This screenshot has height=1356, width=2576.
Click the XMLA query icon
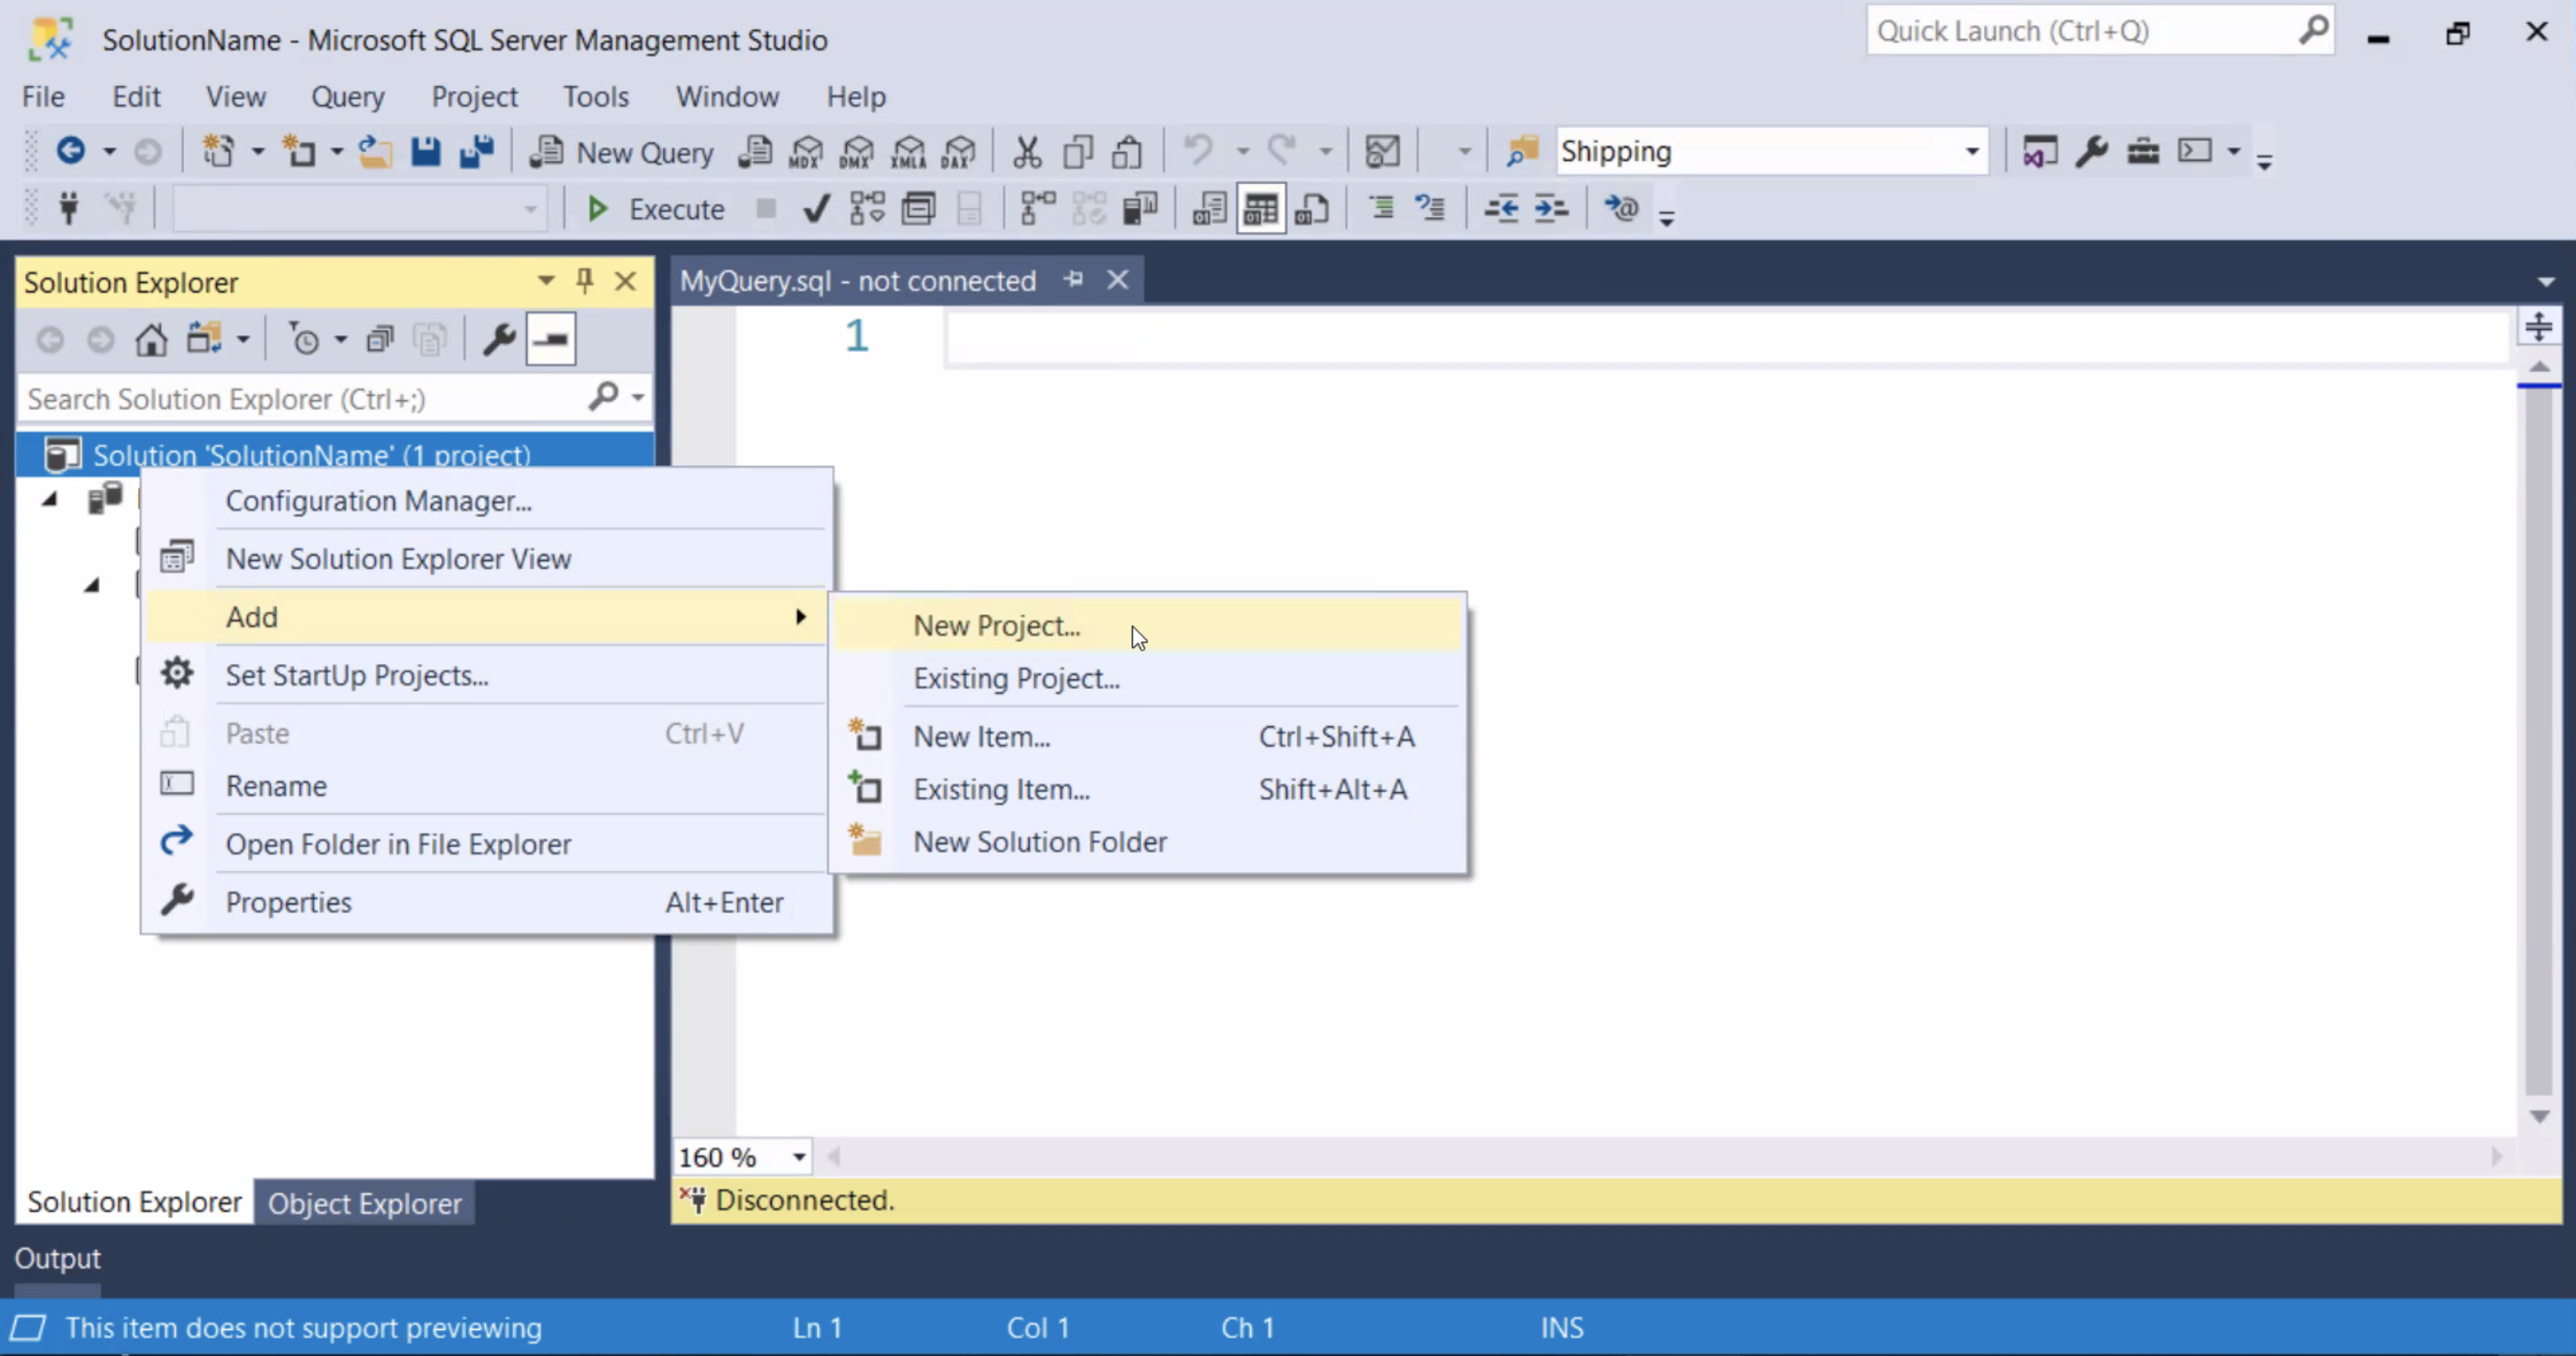click(x=908, y=152)
